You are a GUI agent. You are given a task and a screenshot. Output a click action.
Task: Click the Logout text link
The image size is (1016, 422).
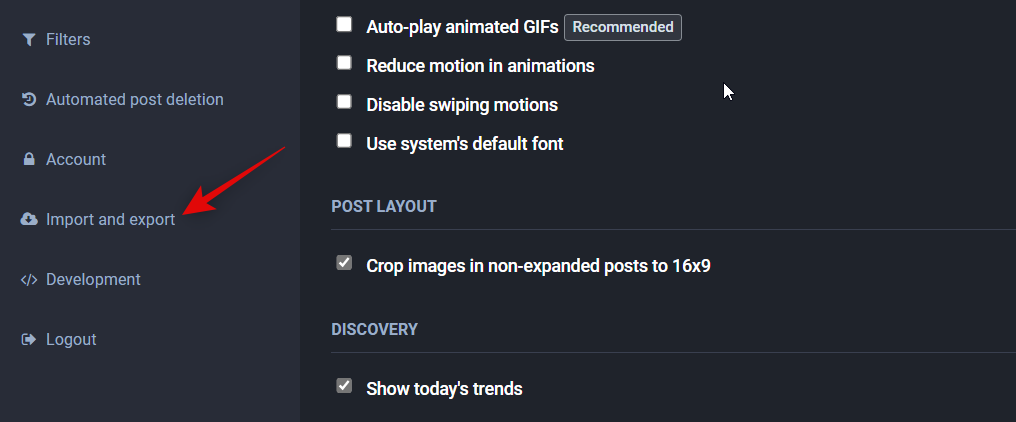point(71,340)
